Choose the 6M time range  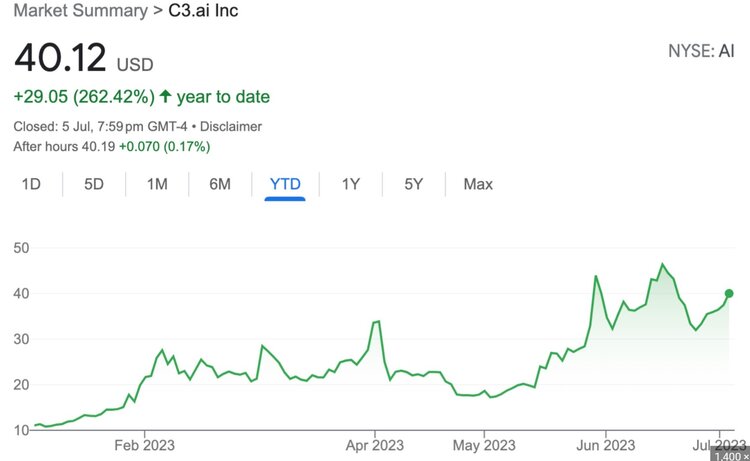pyautogui.click(x=220, y=184)
